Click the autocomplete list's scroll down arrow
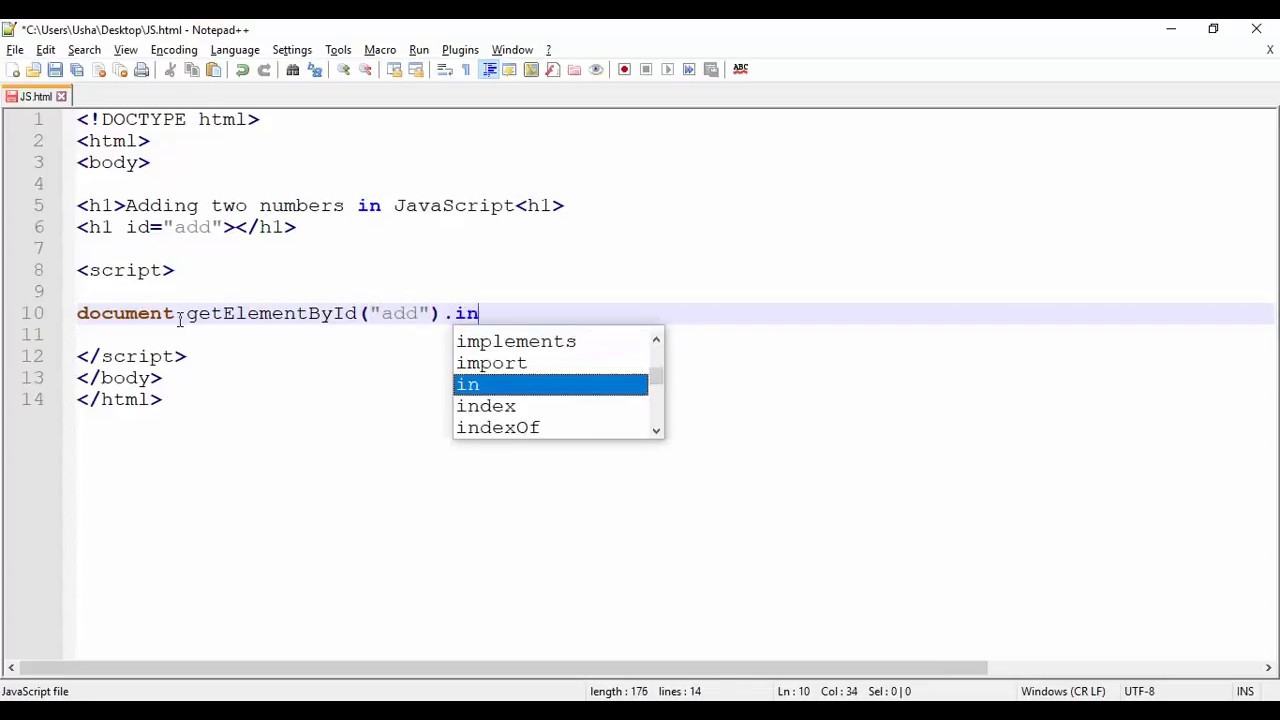 [656, 430]
